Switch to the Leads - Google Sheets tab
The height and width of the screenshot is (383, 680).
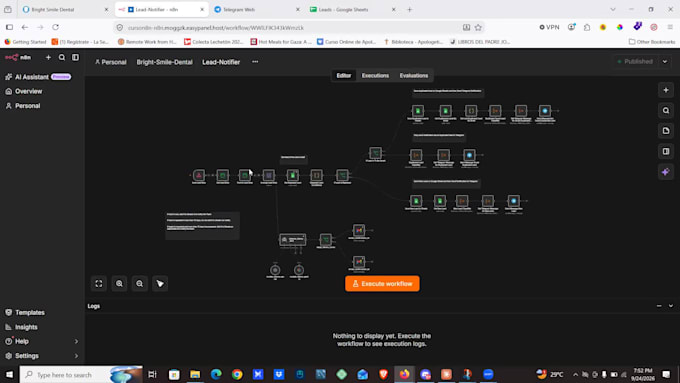tap(353, 9)
